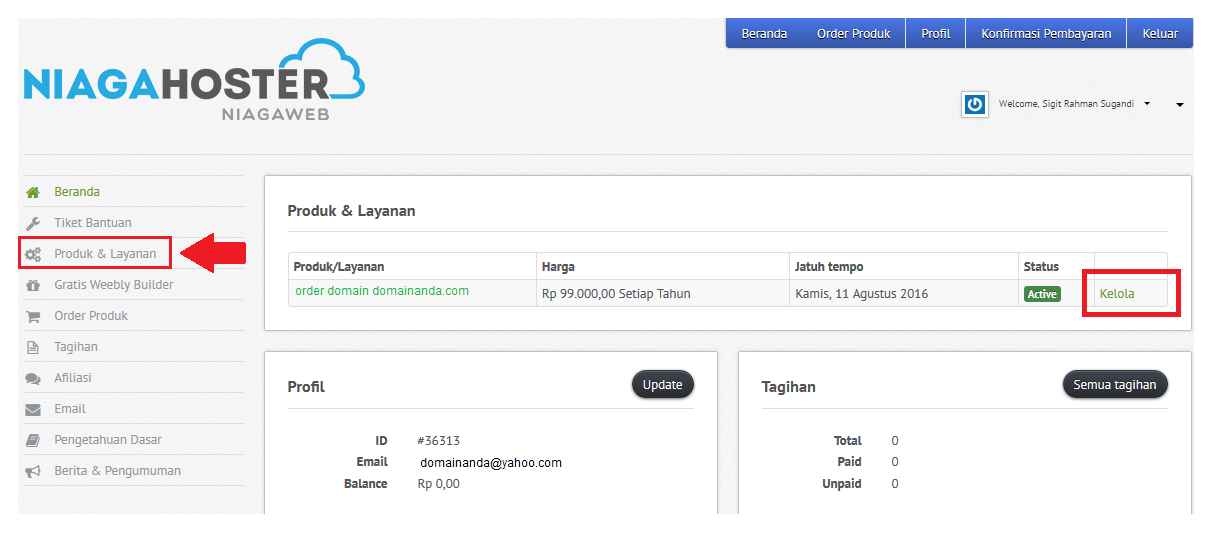Viewport: 1206px width, 540px height.
Task: Open Tagihan from the sidebar
Action: (x=76, y=347)
